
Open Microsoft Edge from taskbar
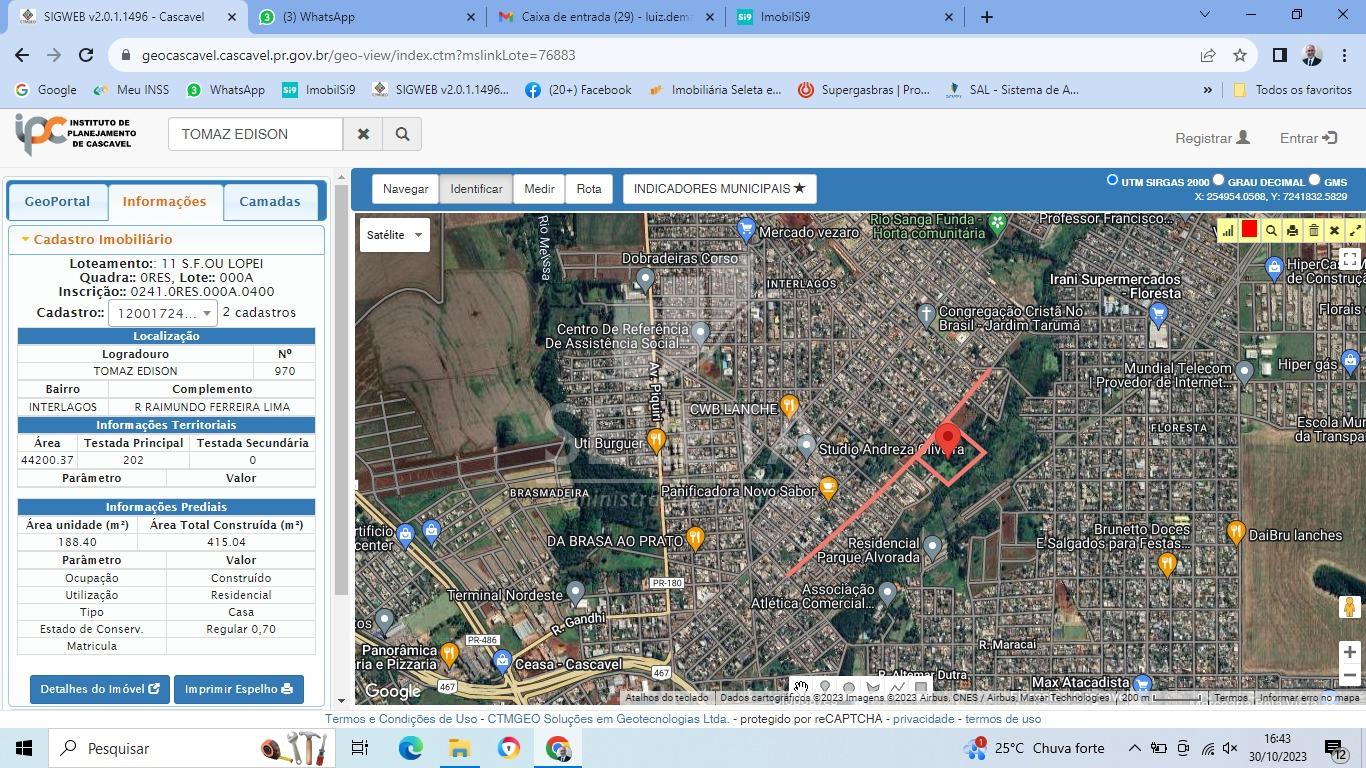pyautogui.click(x=410, y=748)
